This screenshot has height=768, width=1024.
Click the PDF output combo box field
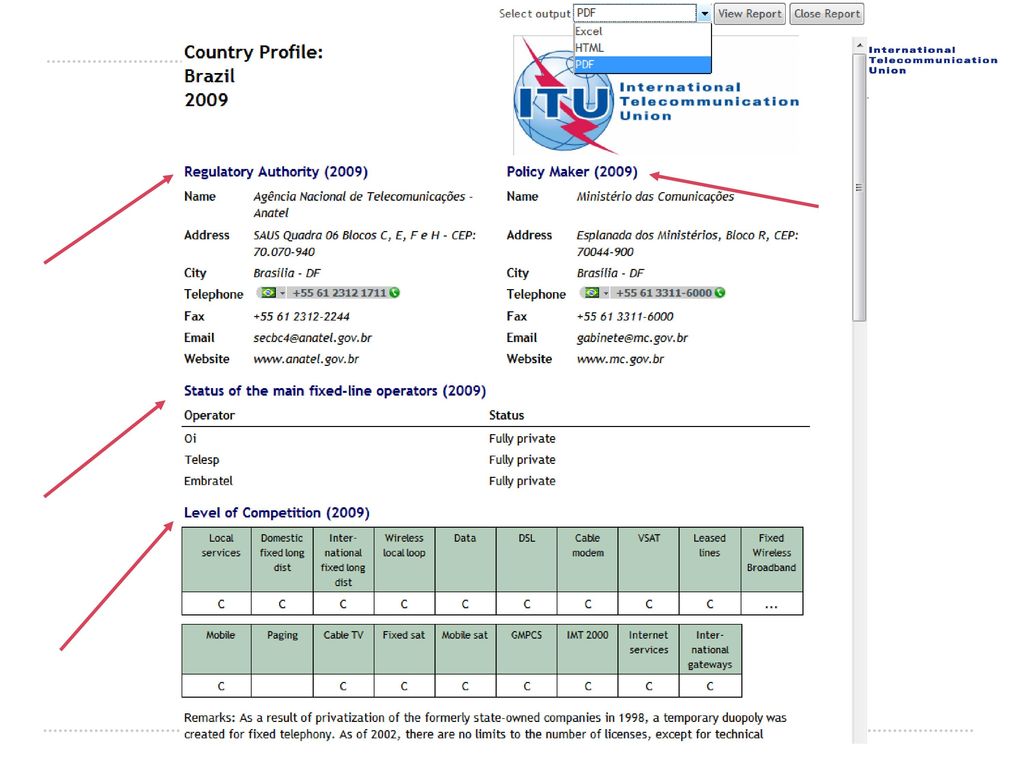pyautogui.click(x=635, y=13)
